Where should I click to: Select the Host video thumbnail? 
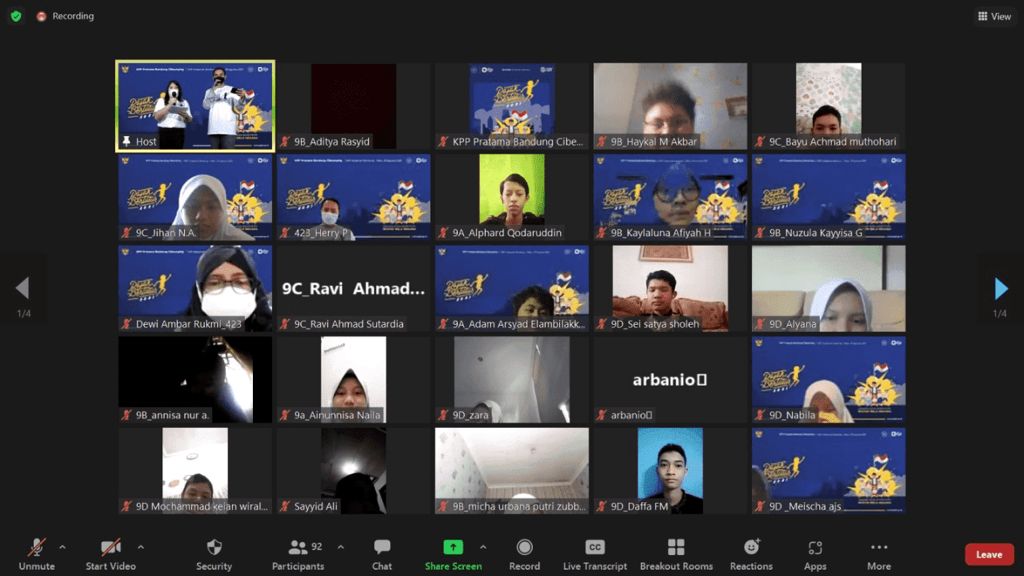click(195, 107)
